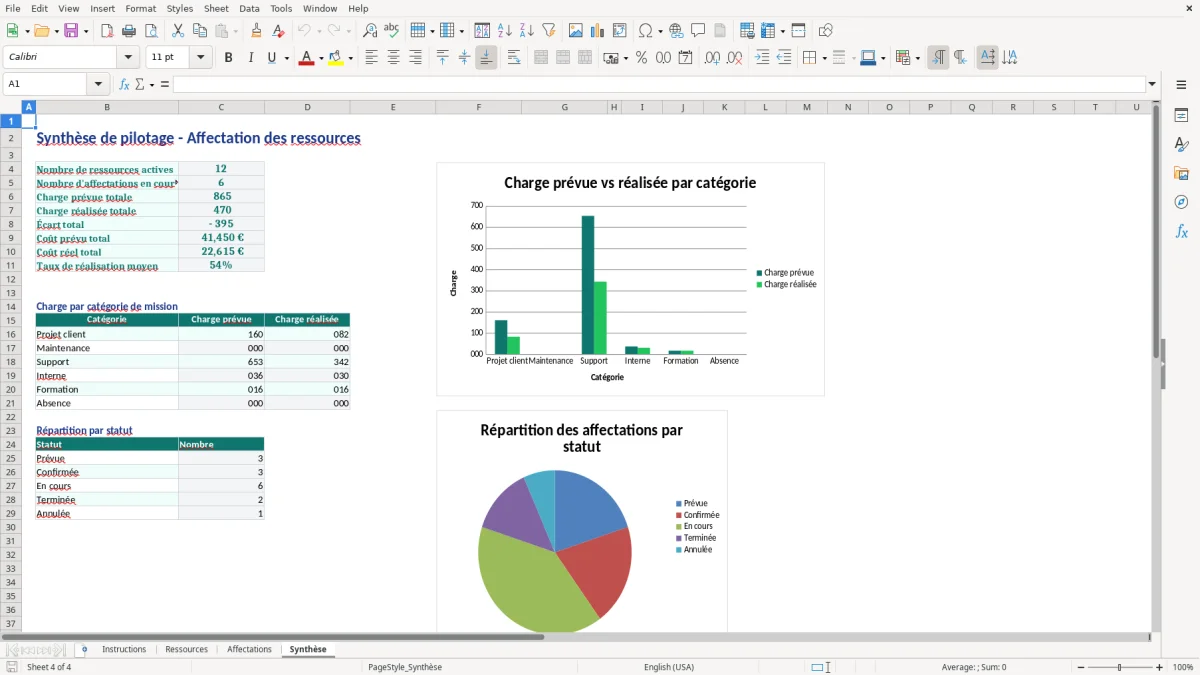Set left-to-right text direction
The height and width of the screenshot is (675, 1200).
[938, 58]
